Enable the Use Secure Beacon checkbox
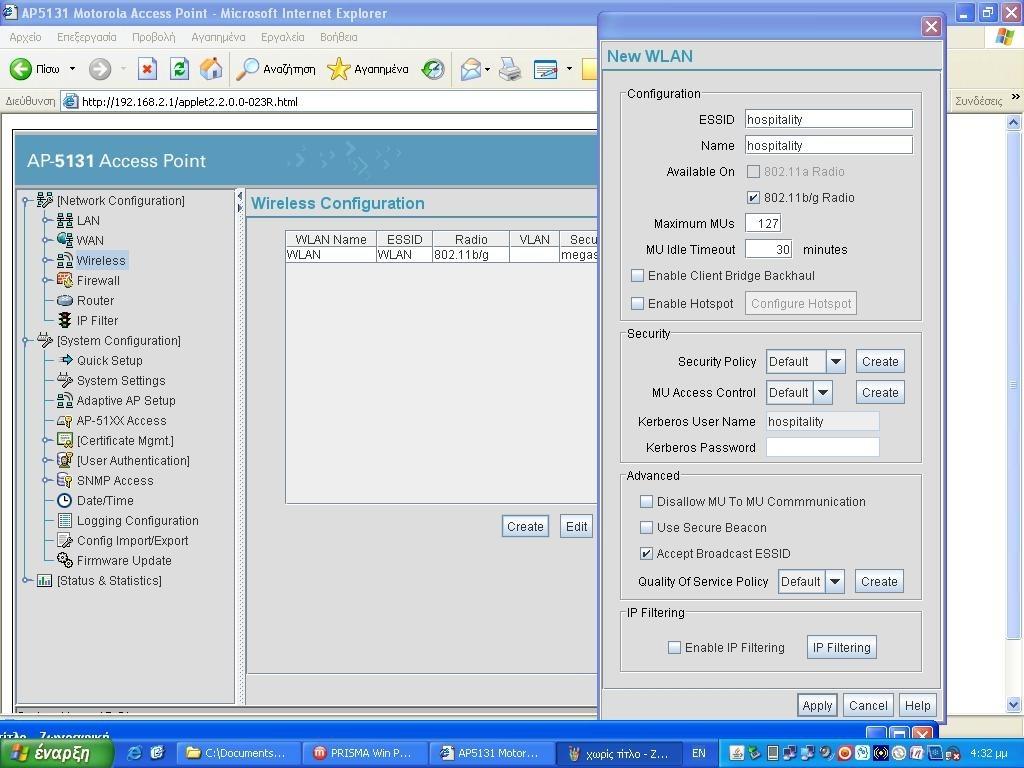Image resolution: width=1024 pixels, height=768 pixels. [x=647, y=528]
